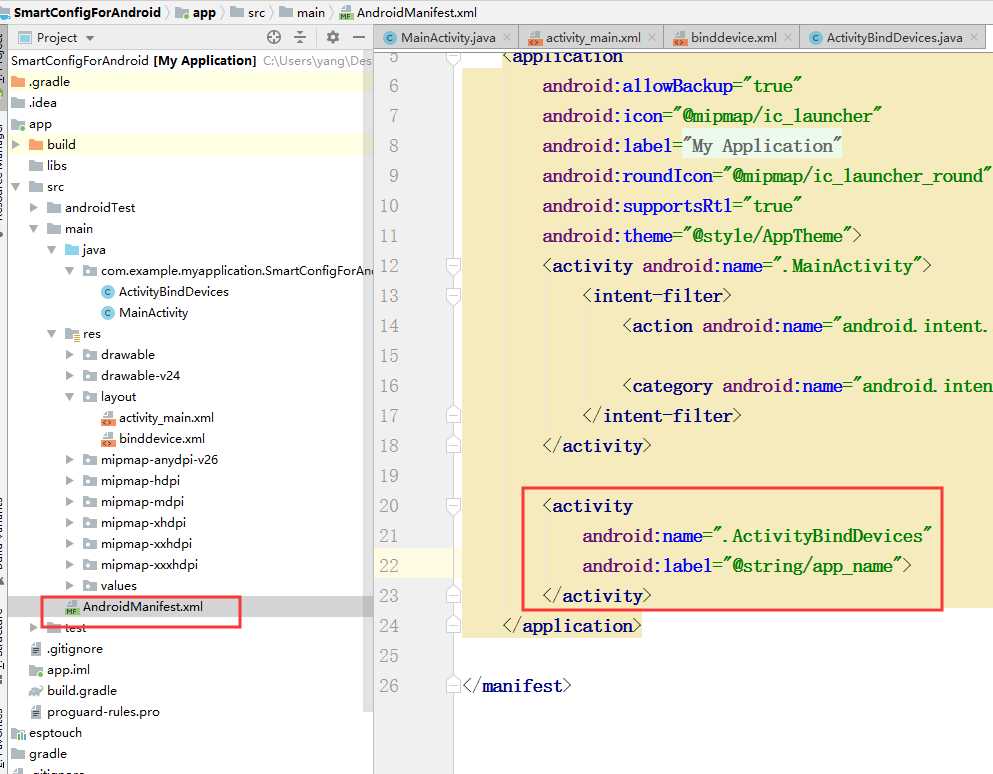Select the .gradle folder icon

tap(18, 82)
